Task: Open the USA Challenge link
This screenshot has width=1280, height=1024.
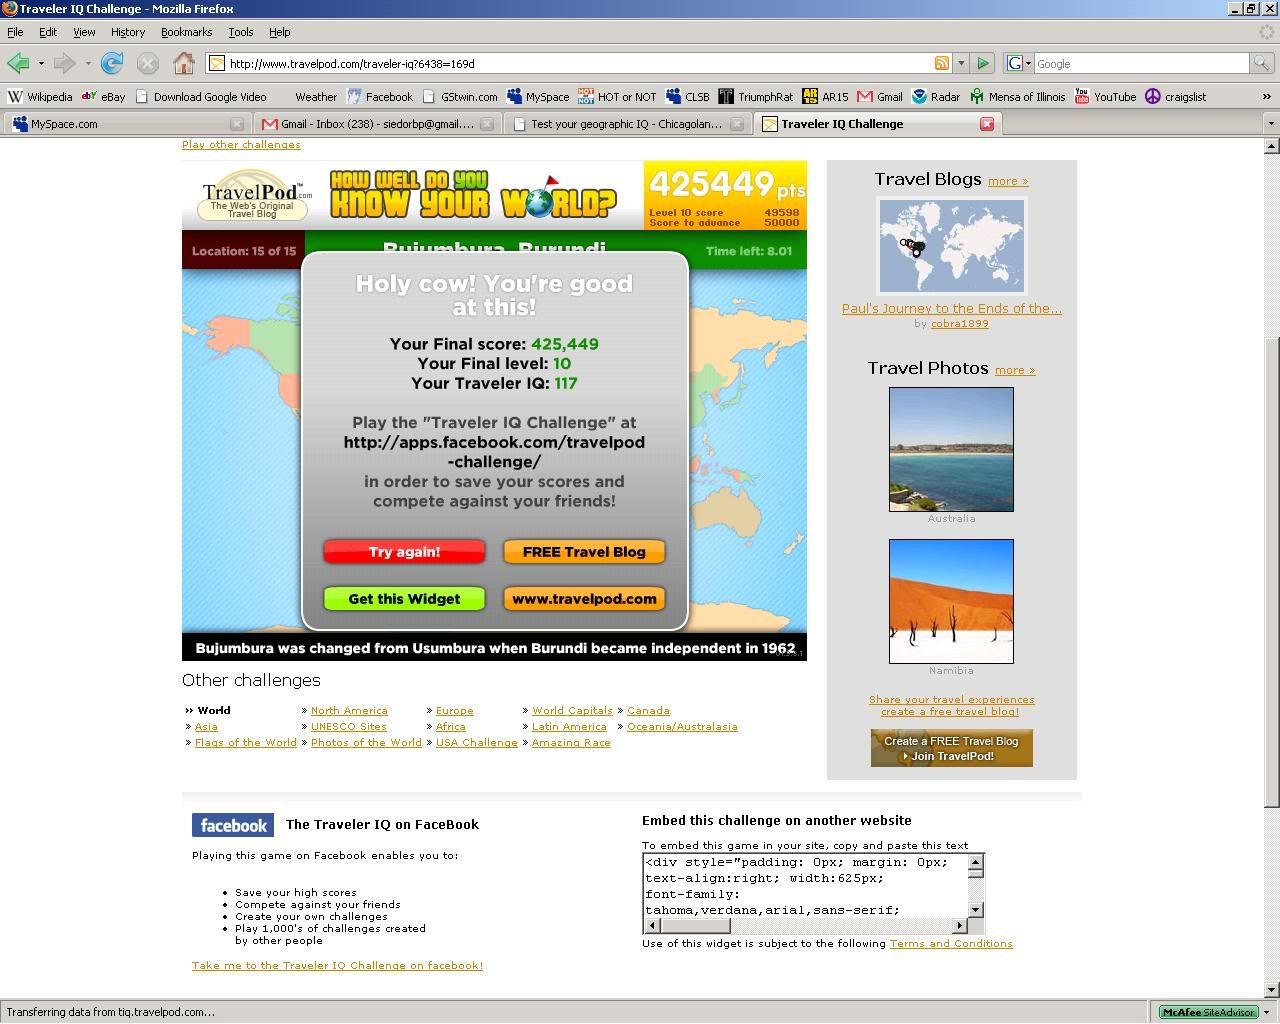Action: tap(477, 743)
